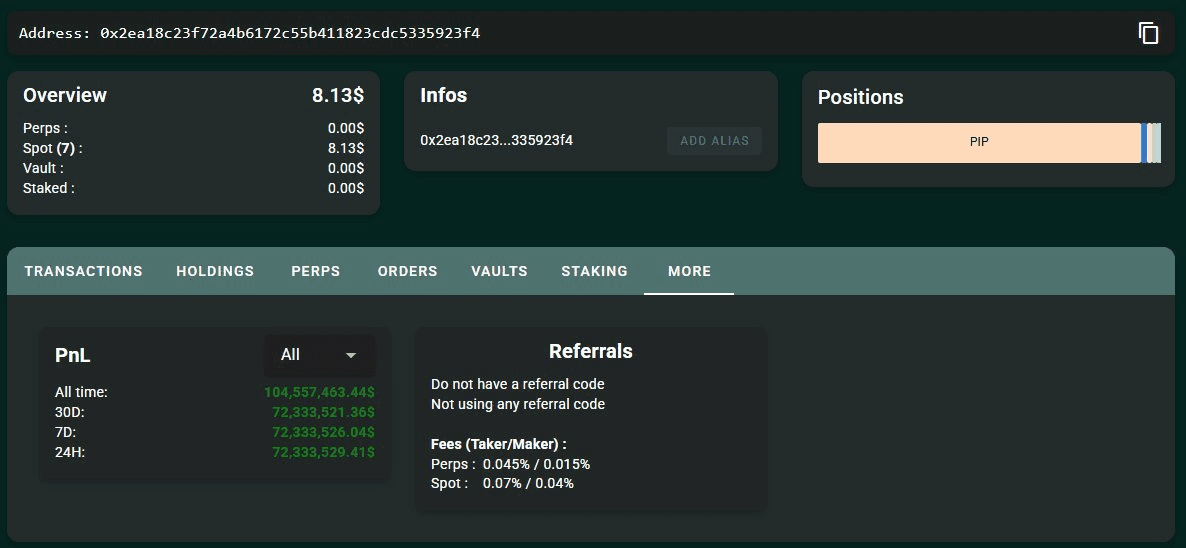Select the full address text at top
1186x548 pixels.
290,33
